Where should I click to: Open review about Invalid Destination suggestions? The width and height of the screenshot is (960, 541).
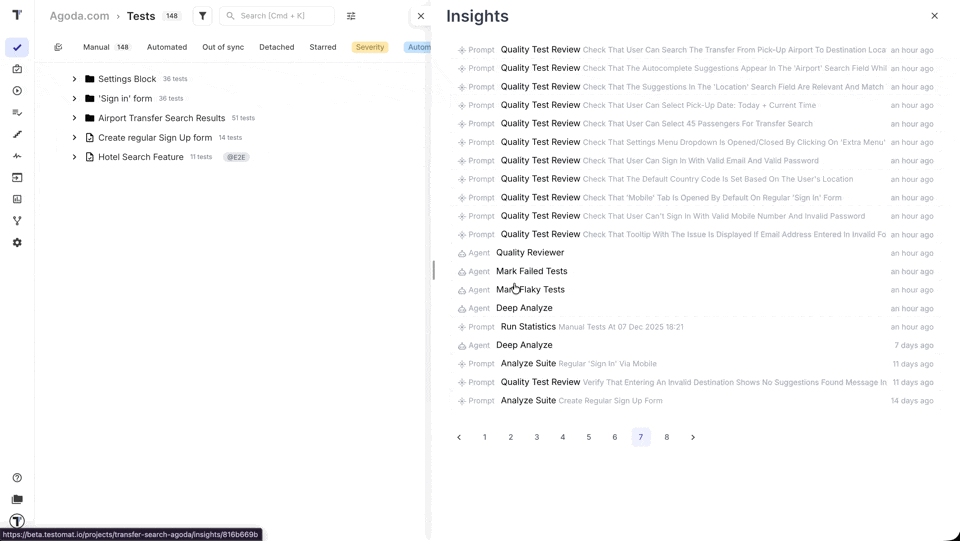point(696,382)
